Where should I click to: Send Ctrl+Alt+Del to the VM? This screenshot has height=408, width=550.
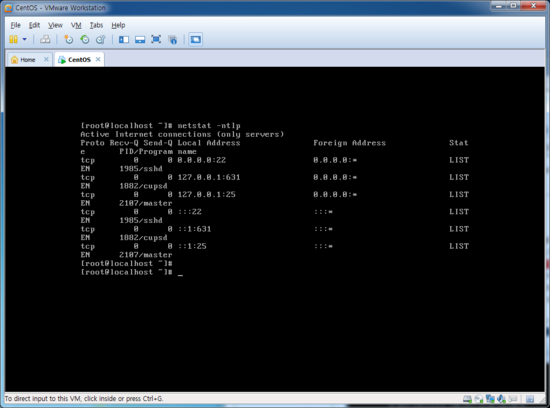pyautogui.click(x=45, y=39)
